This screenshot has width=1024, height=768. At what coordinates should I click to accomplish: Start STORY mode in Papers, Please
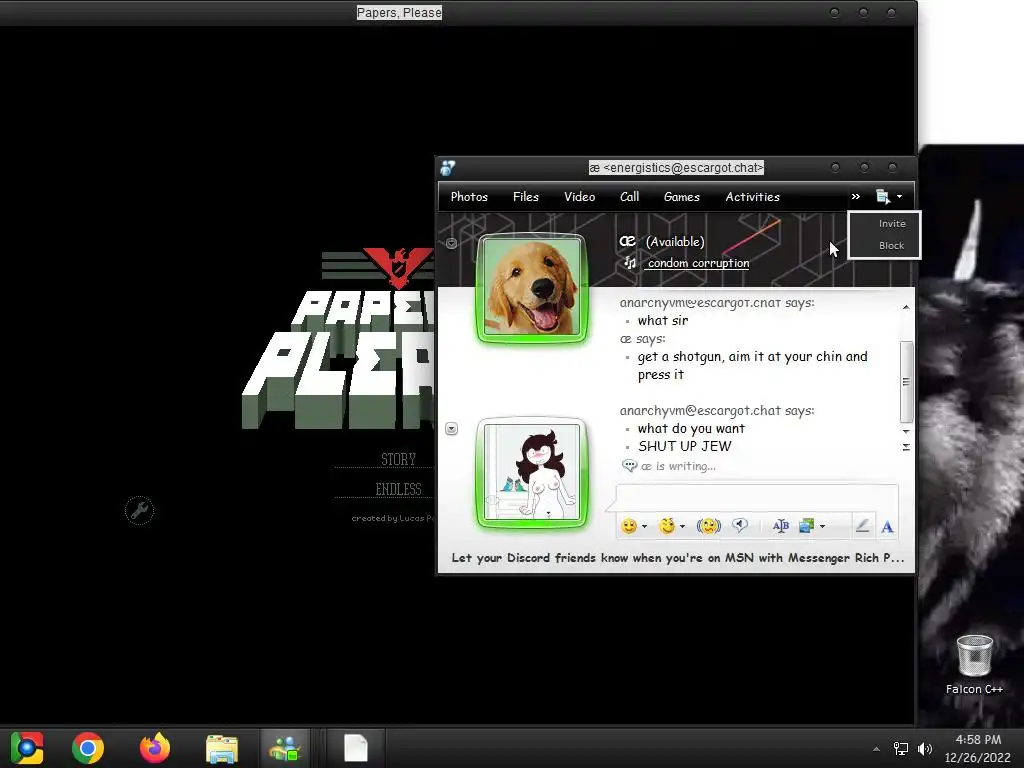pyautogui.click(x=398, y=459)
